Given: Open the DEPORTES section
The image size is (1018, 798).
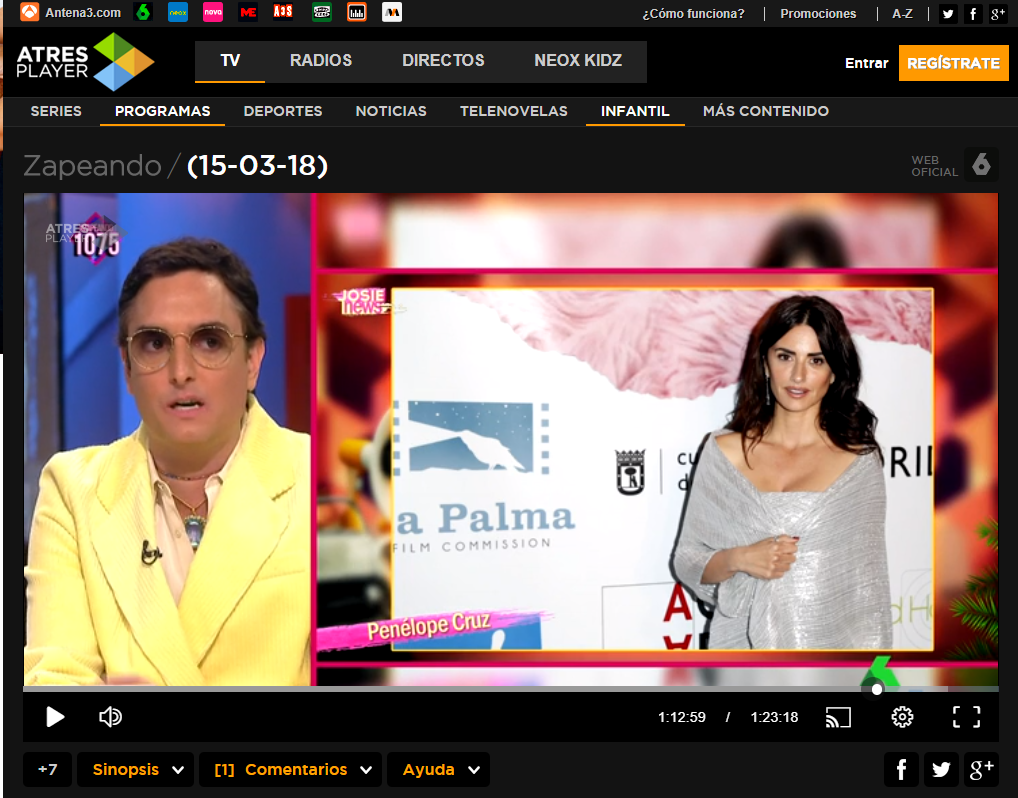Looking at the screenshot, I should pyautogui.click(x=282, y=111).
